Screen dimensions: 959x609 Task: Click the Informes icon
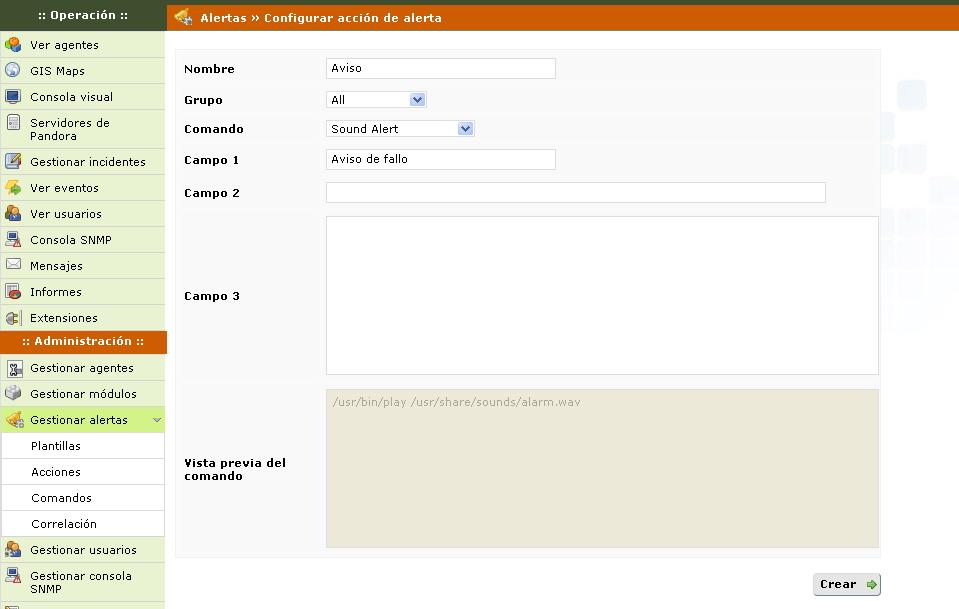point(13,292)
